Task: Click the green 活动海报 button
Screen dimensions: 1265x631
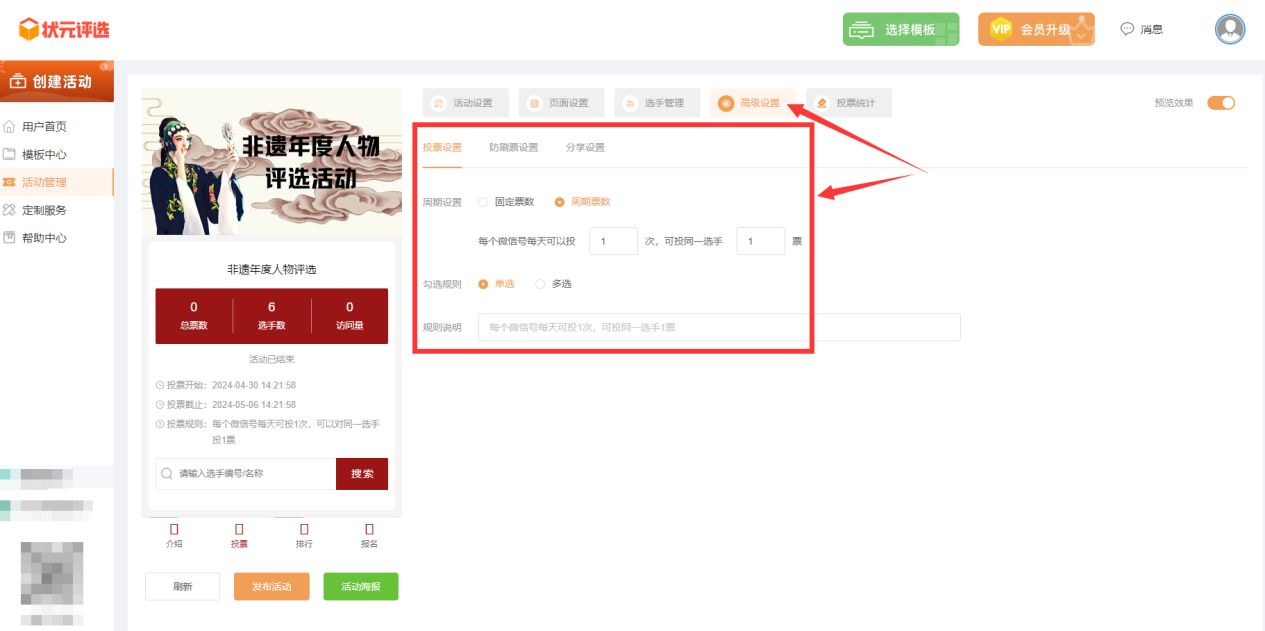Action: pos(360,587)
